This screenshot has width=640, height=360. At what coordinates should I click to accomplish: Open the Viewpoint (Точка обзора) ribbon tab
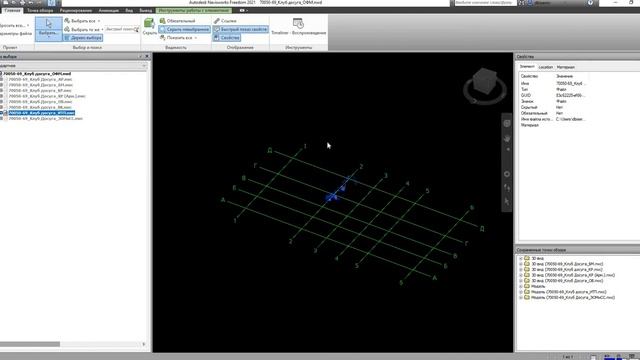40,11
